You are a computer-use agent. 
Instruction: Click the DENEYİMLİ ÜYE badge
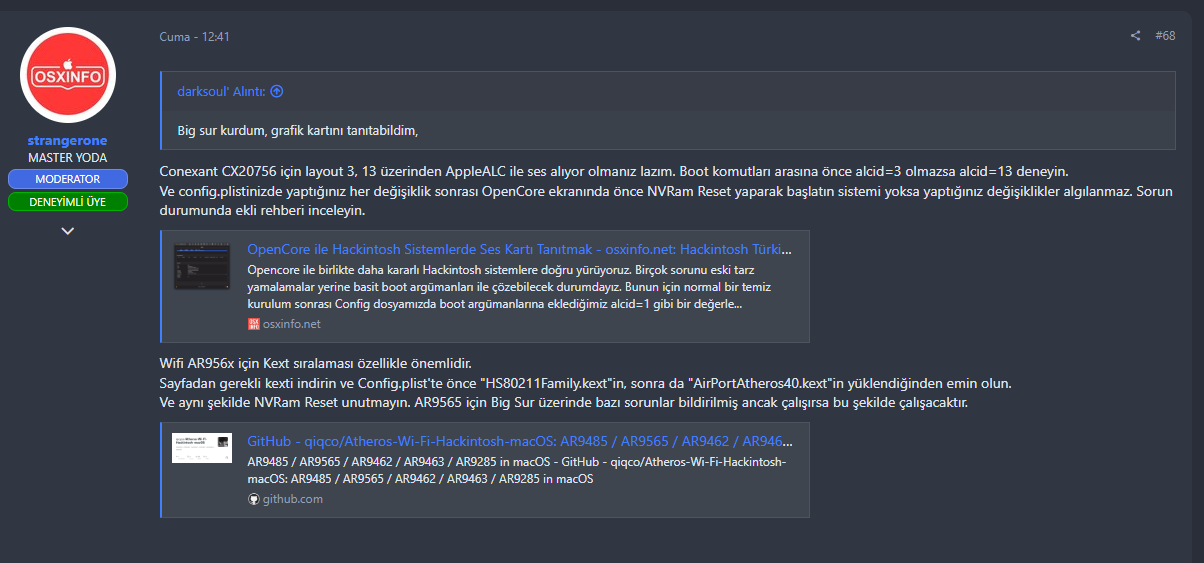(68, 202)
